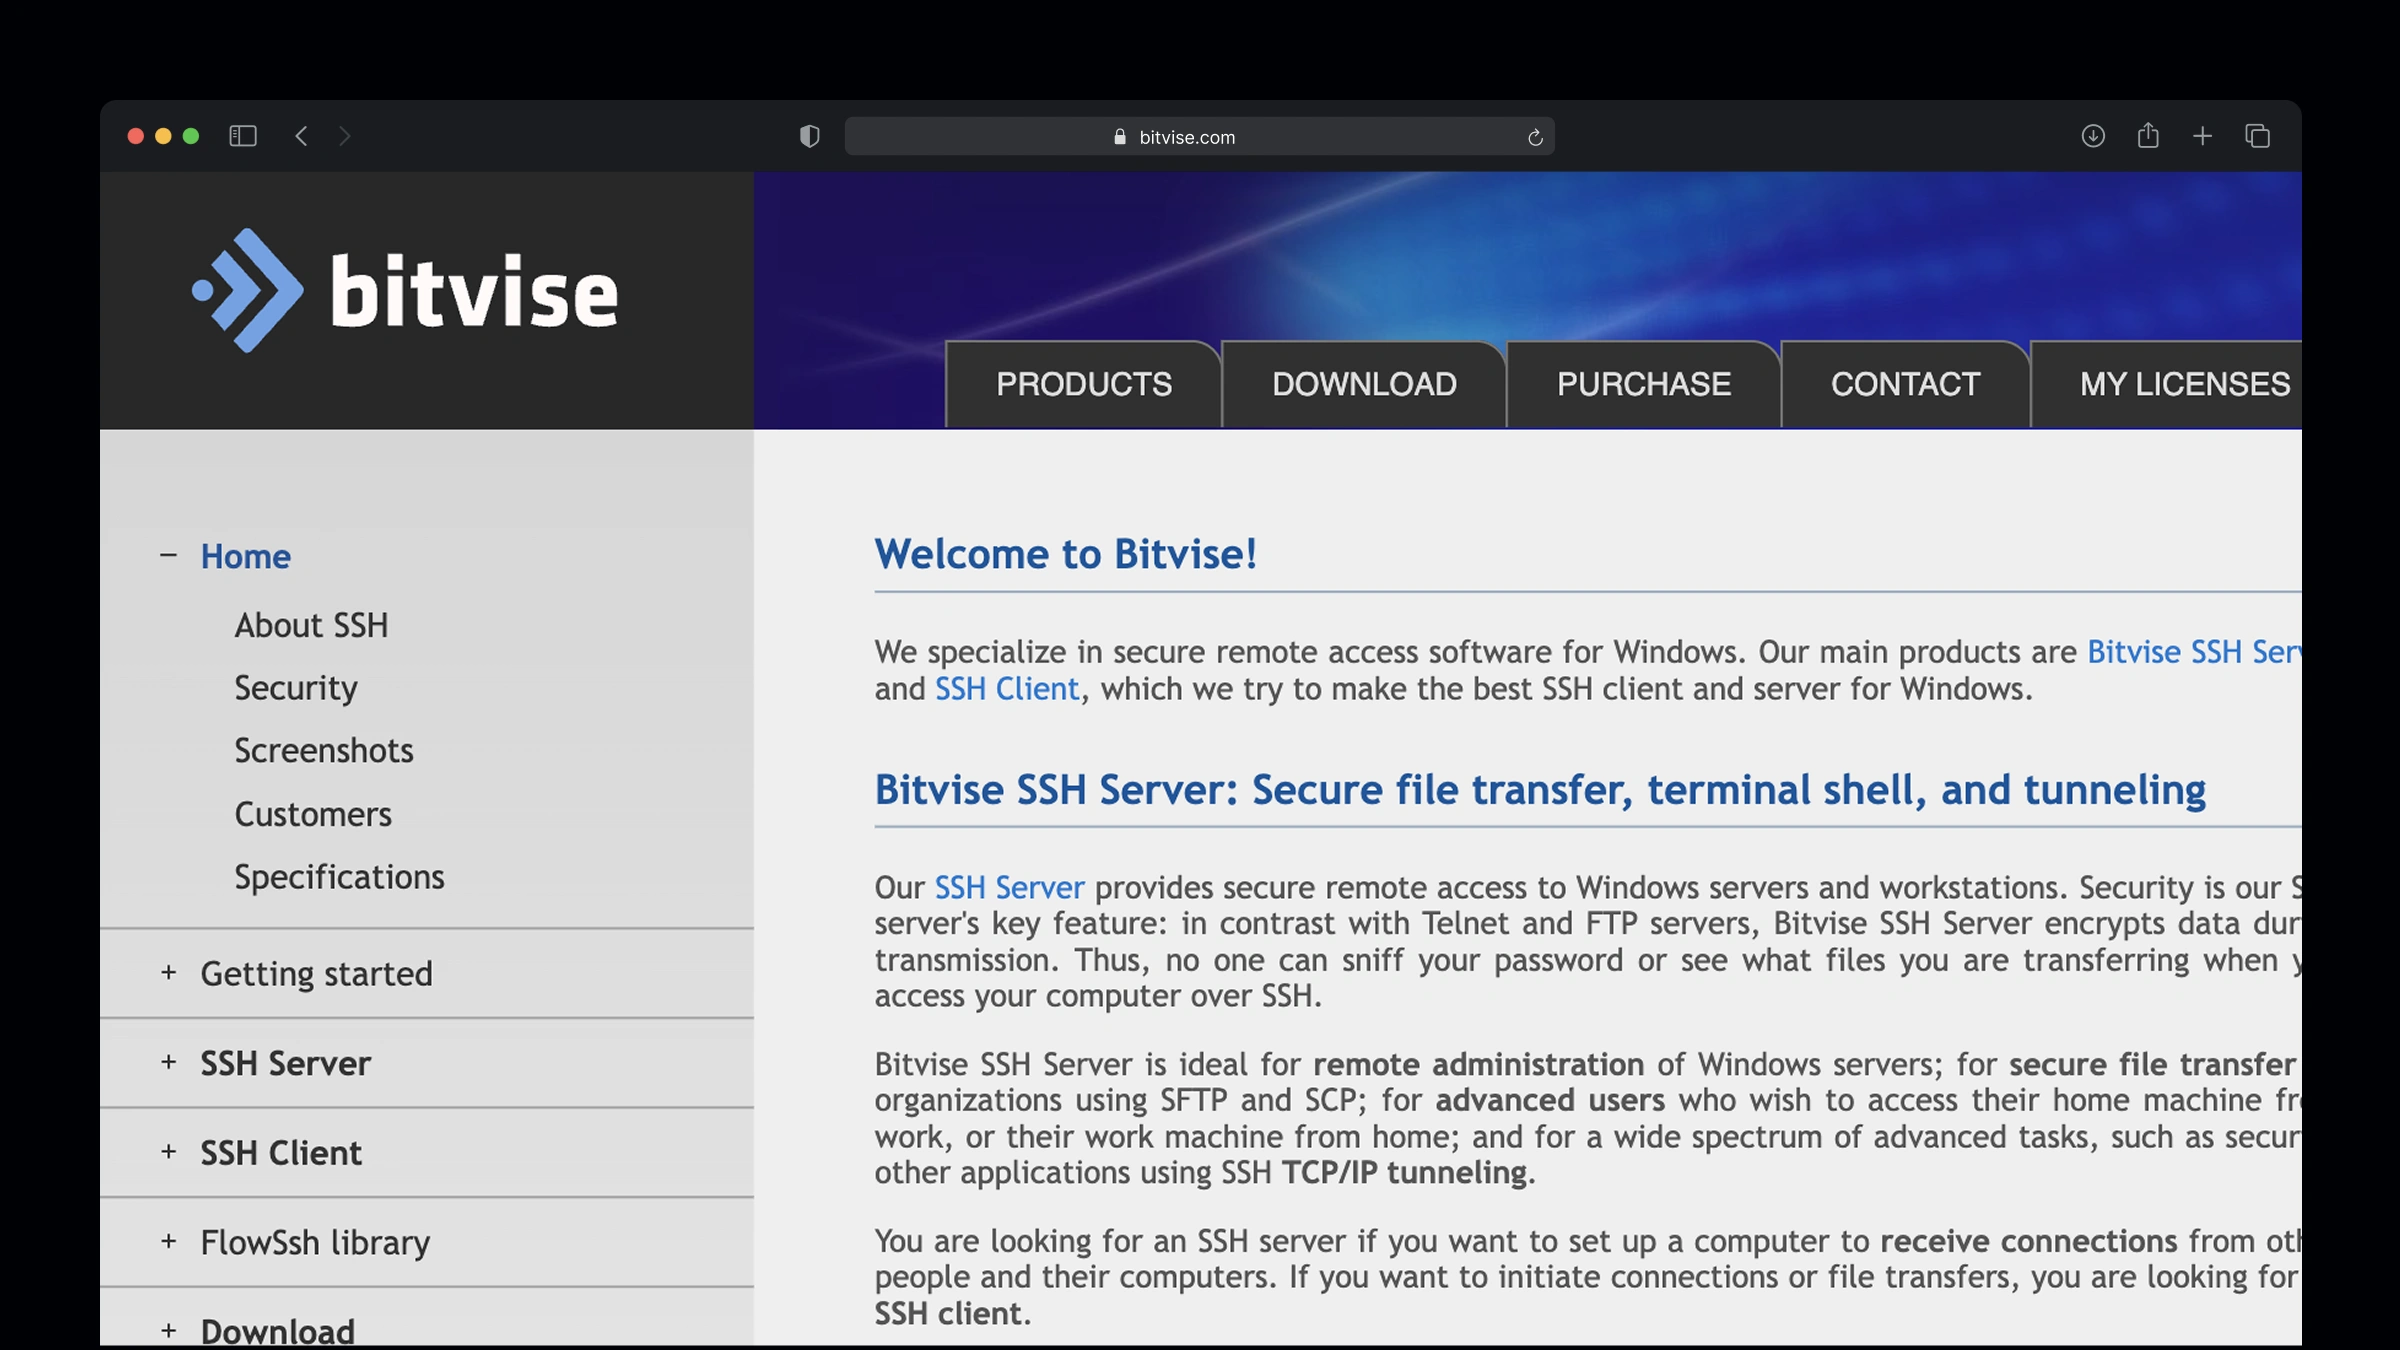Image resolution: width=2400 pixels, height=1350 pixels.
Task: Open the PRODUCTS tab
Action: [1083, 384]
